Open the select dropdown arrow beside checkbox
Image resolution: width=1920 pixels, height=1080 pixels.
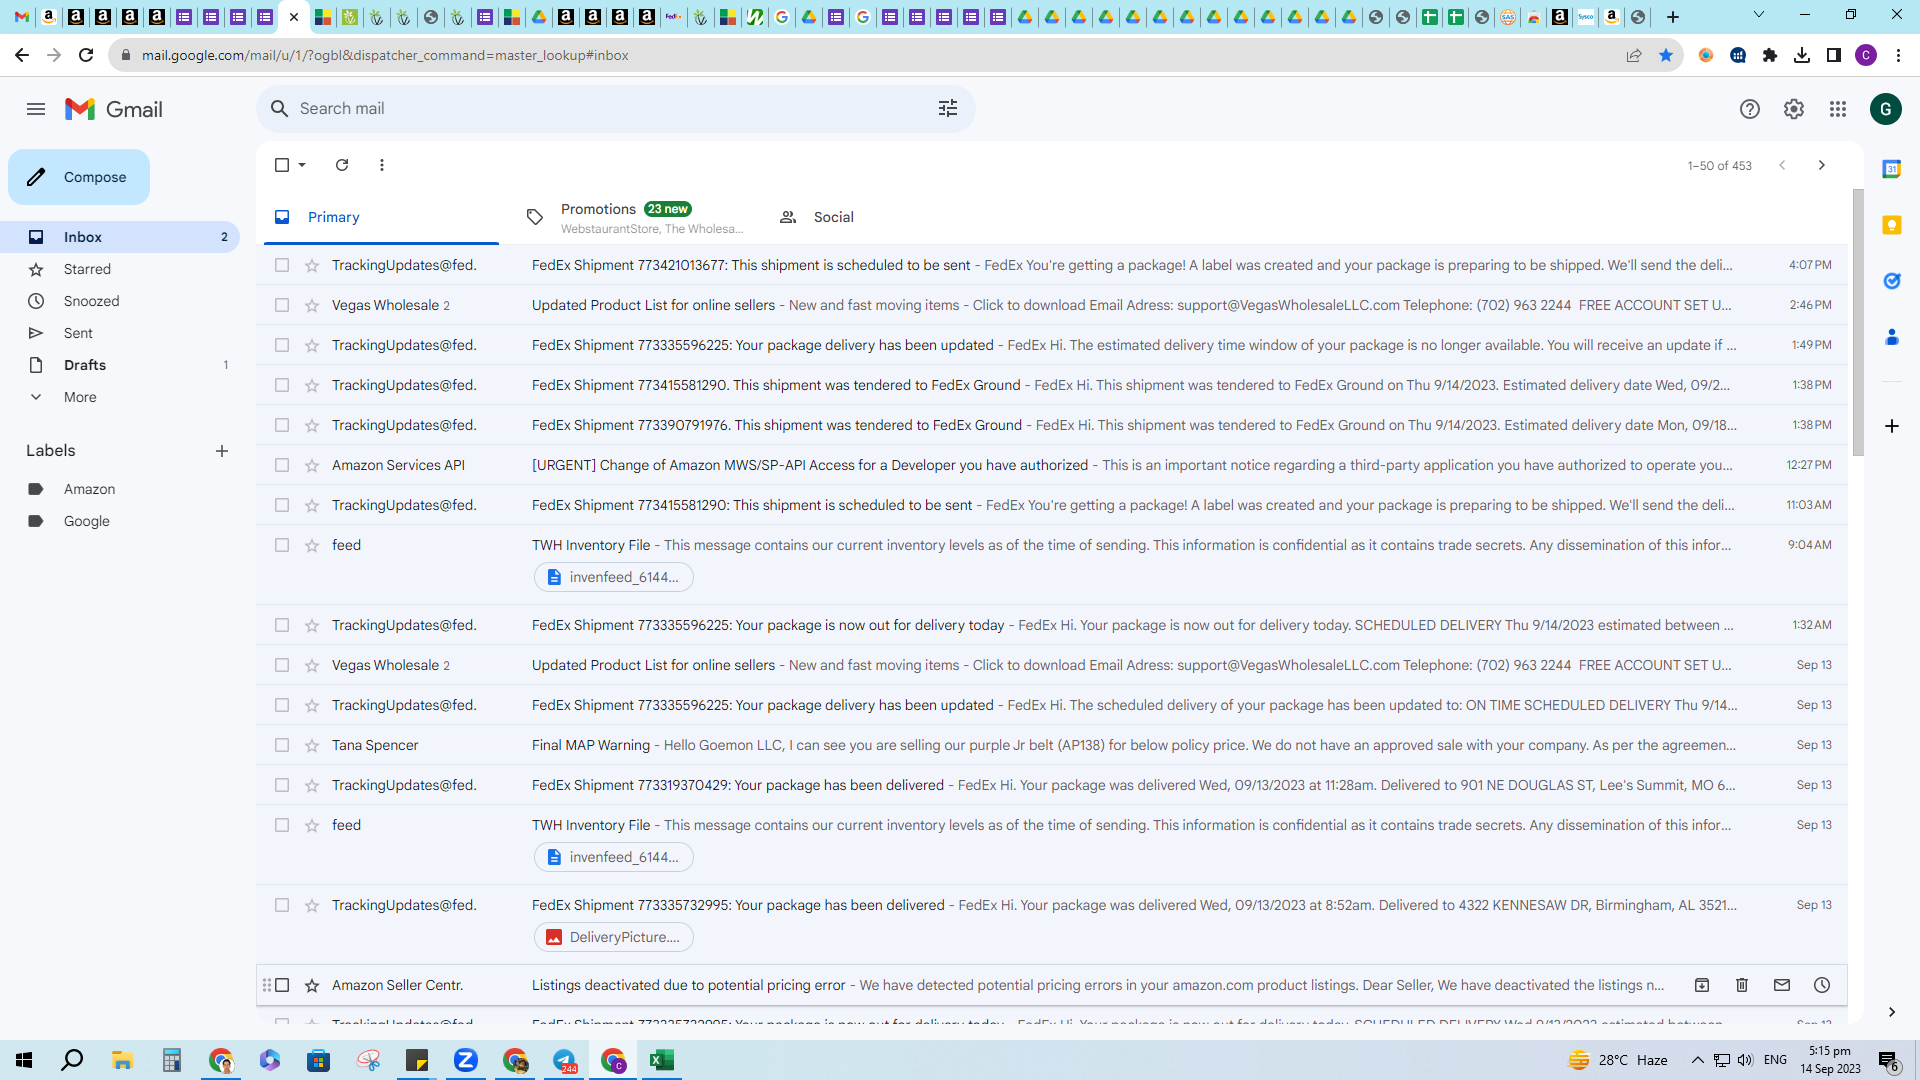302,165
